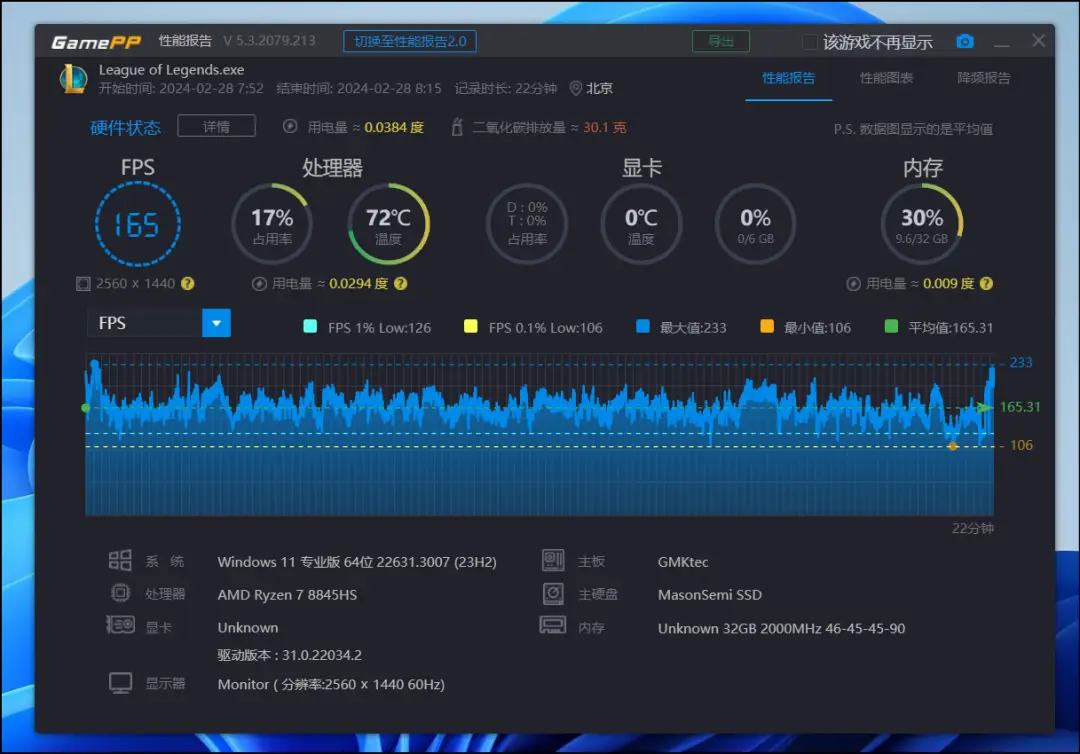Click the 'MasonSemi SSD' disk text
The width and height of the screenshot is (1080, 754).
[x=709, y=595]
